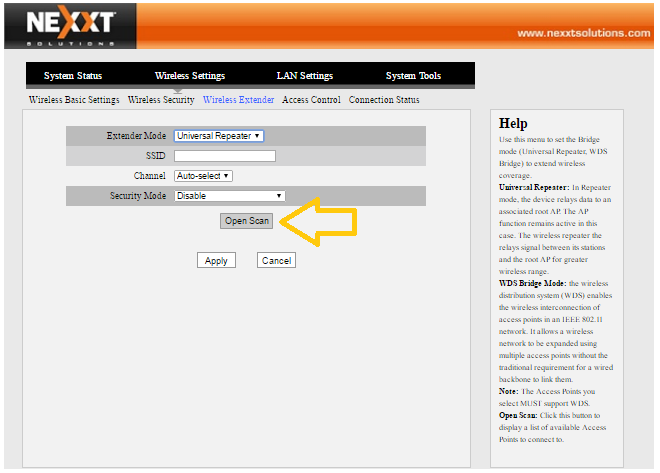Click the SSID input field

pyautogui.click(x=225, y=156)
